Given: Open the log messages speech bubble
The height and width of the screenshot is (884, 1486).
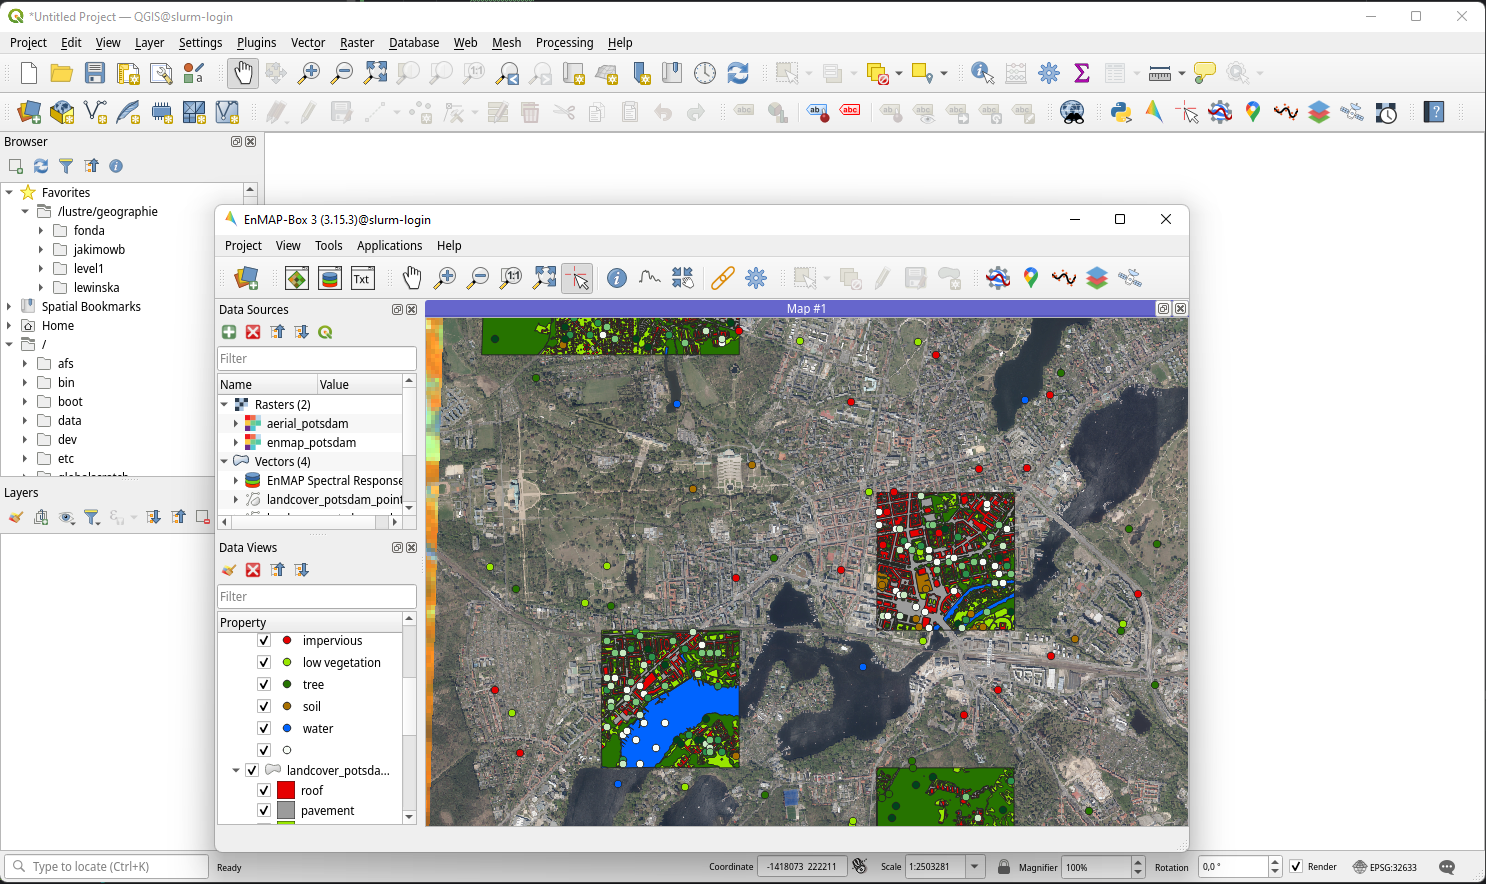Looking at the screenshot, I should pyautogui.click(x=1447, y=867).
